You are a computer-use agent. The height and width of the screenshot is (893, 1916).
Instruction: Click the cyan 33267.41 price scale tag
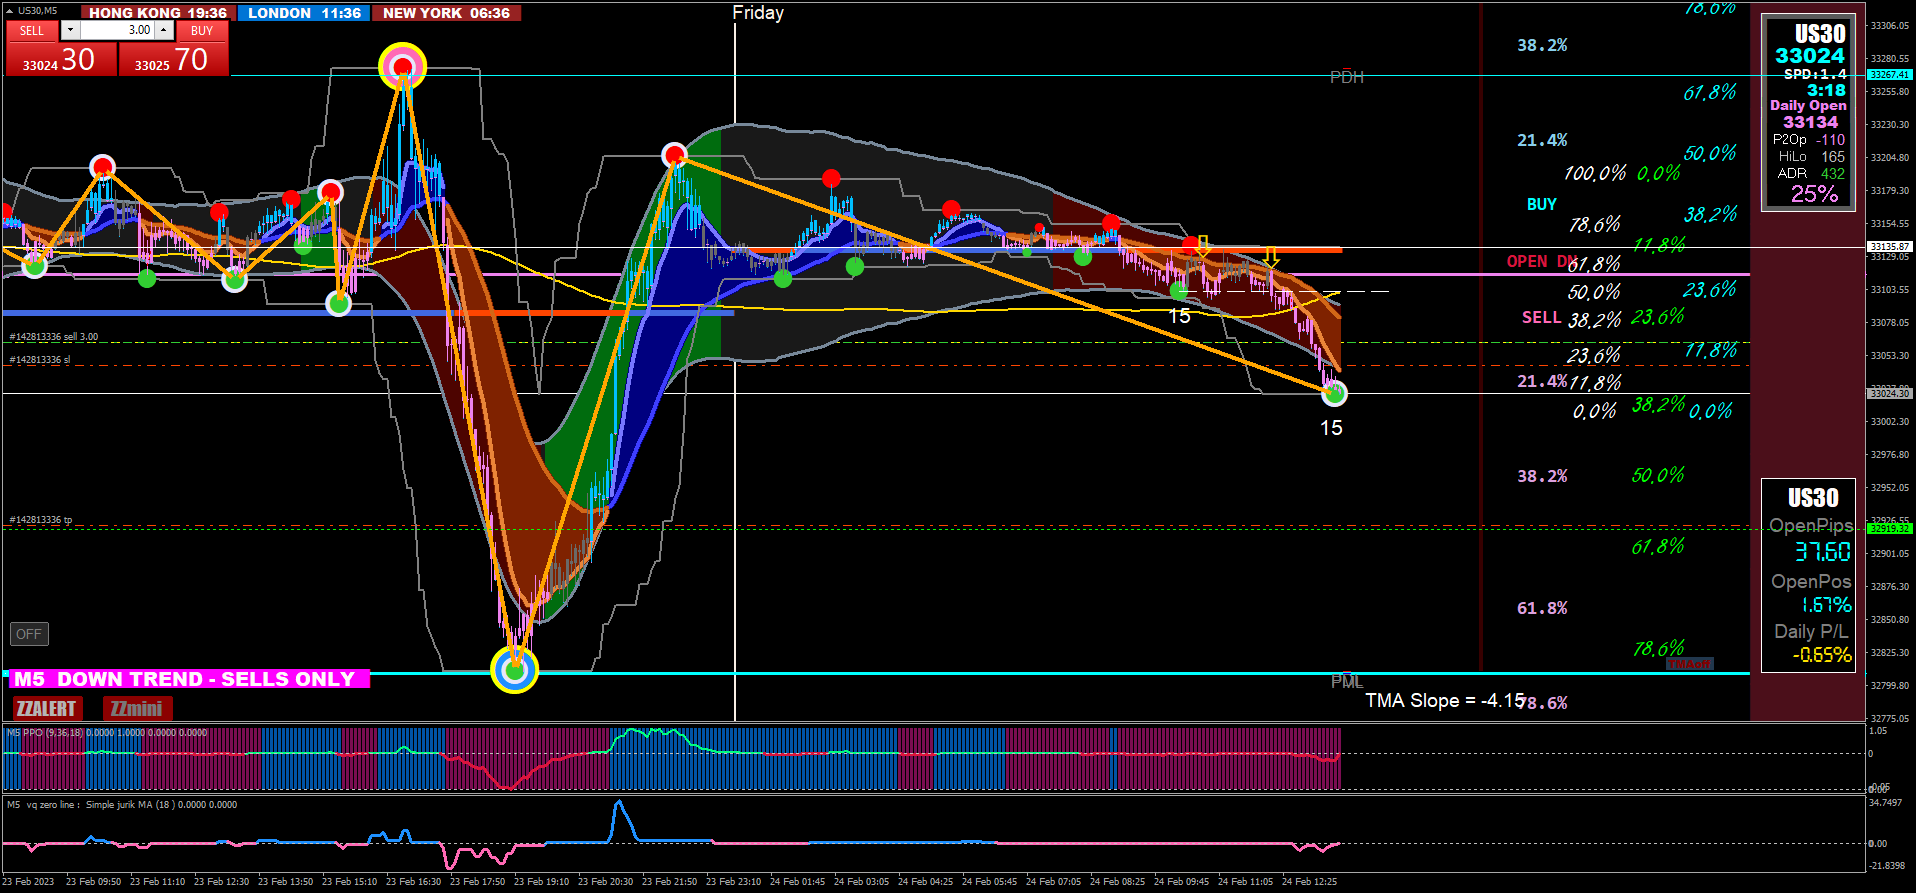tap(1889, 75)
